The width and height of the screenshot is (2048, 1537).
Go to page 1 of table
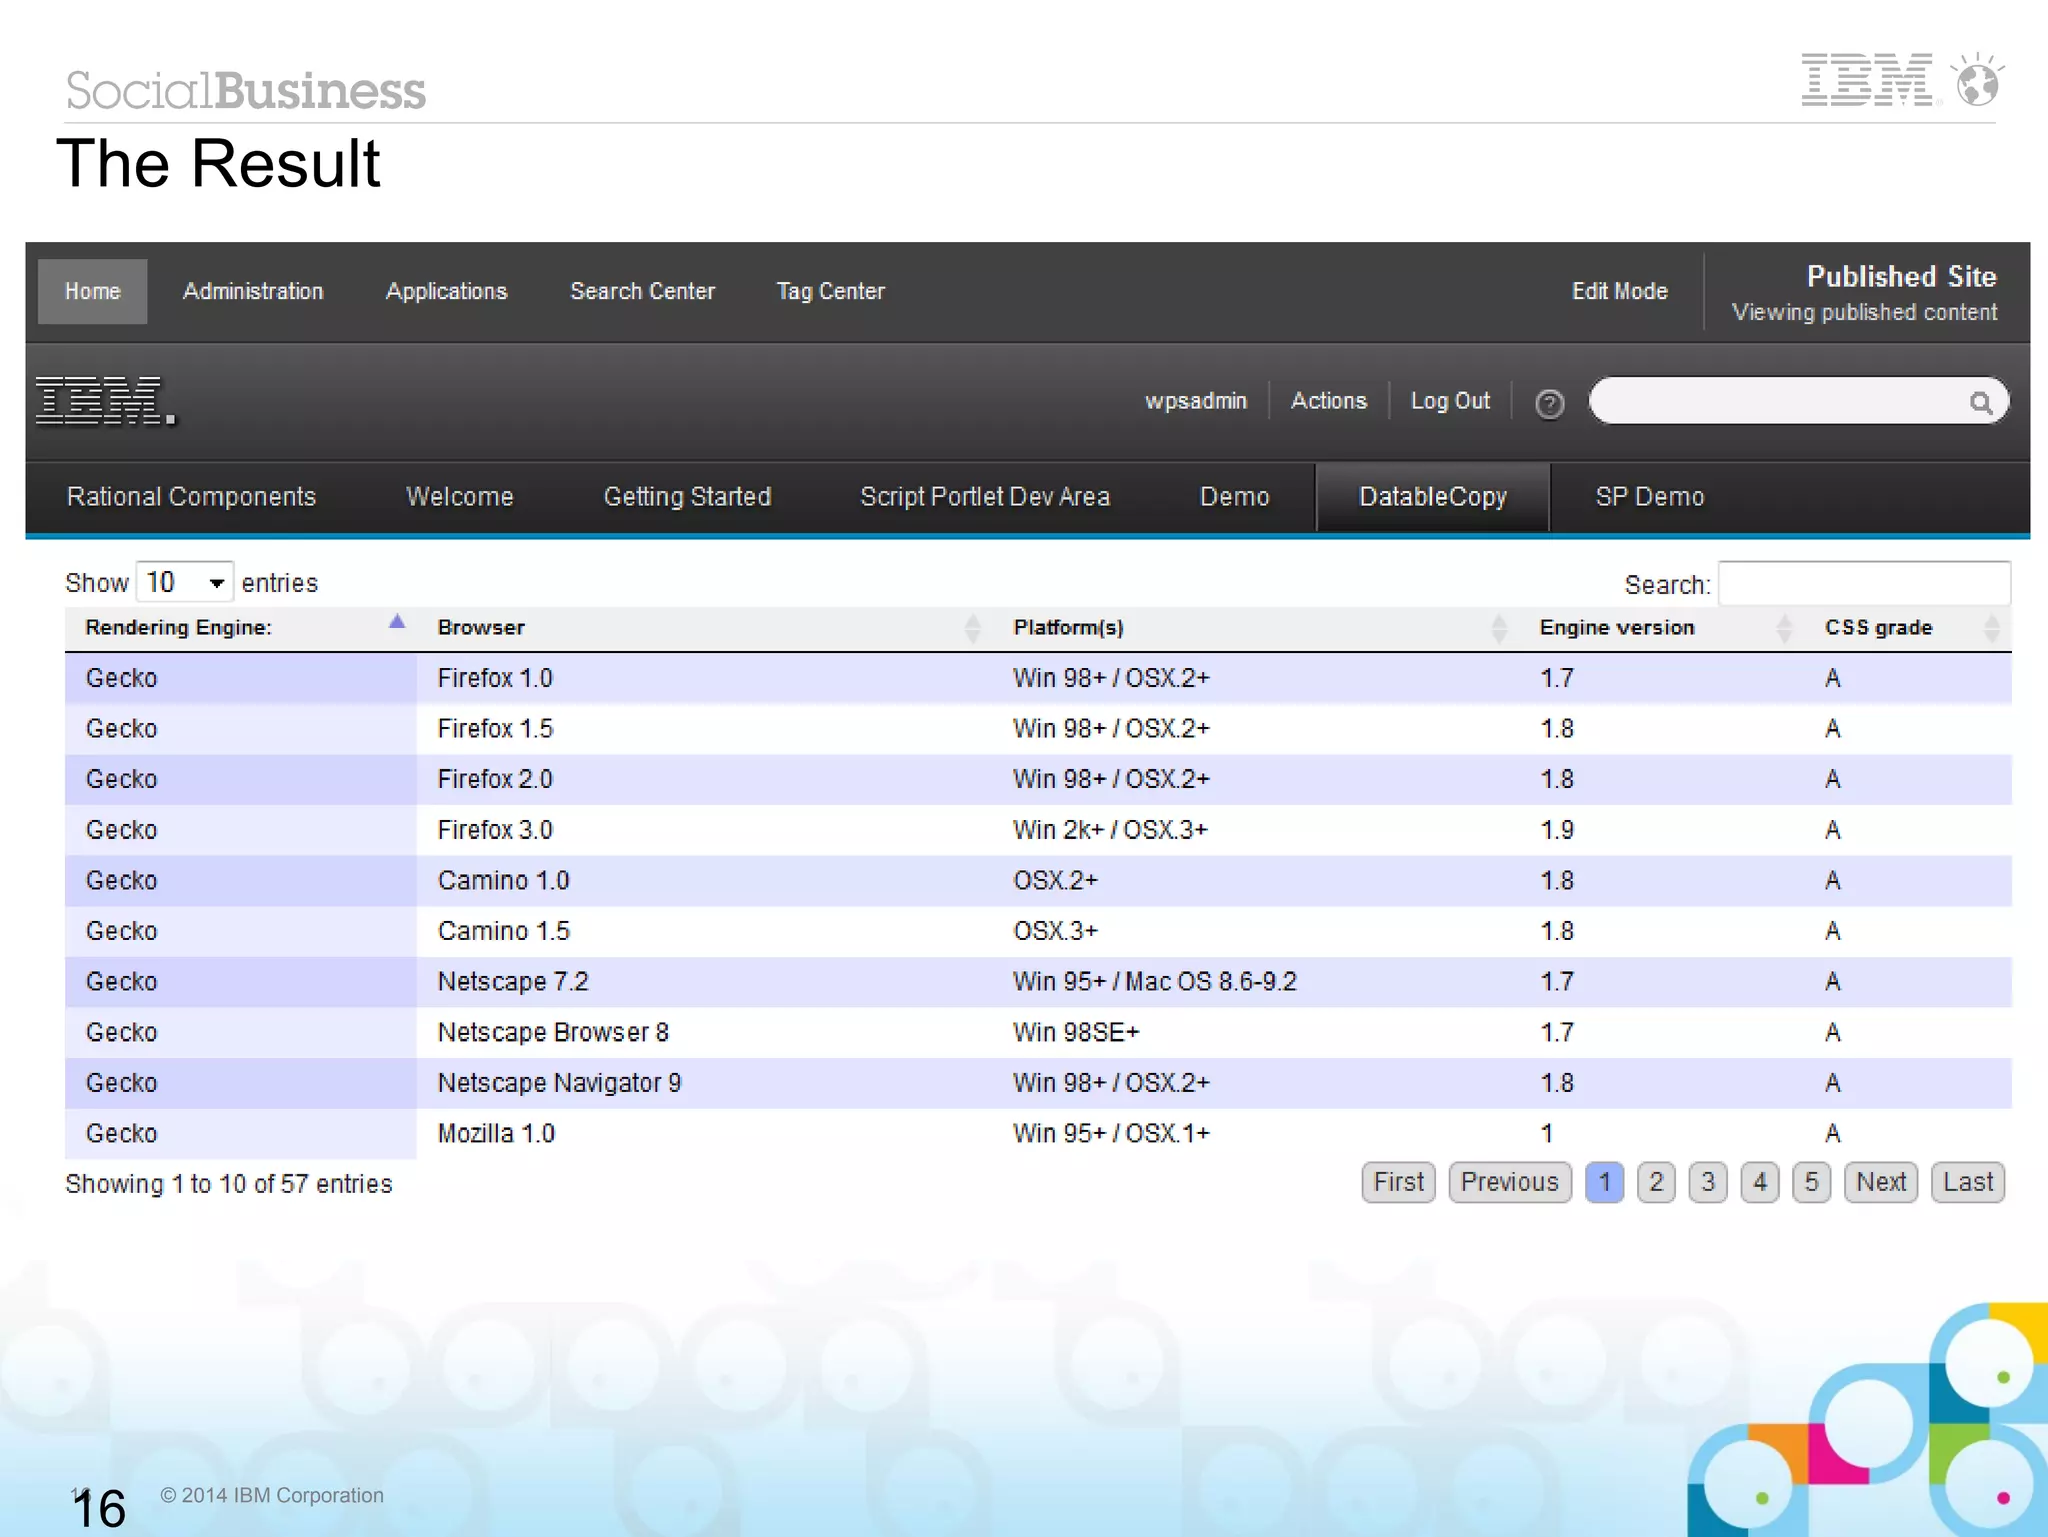click(1605, 1183)
